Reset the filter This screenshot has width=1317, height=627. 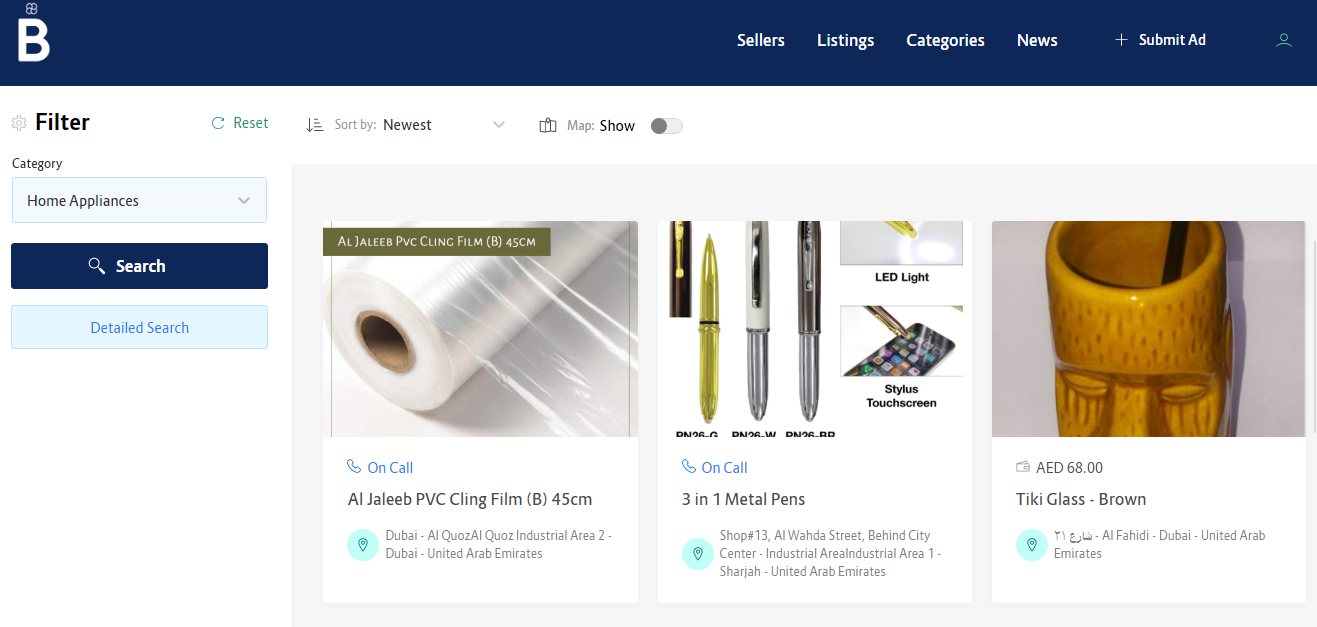pyautogui.click(x=240, y=123)
